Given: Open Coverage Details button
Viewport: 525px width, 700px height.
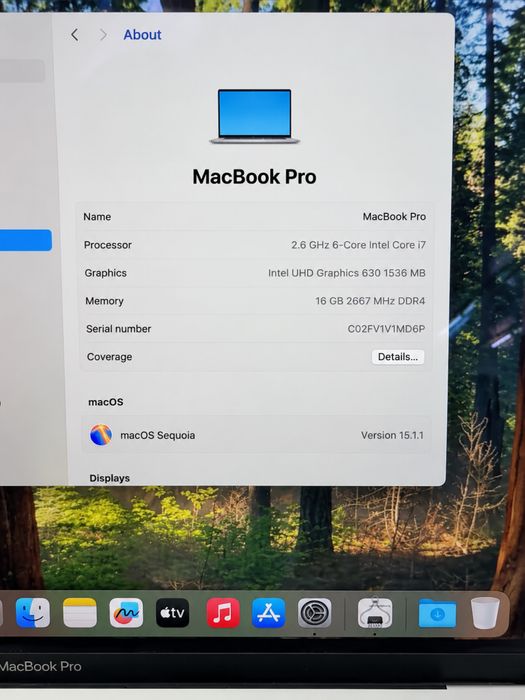Looking at the screenshot, I should [x=398, y=357].
